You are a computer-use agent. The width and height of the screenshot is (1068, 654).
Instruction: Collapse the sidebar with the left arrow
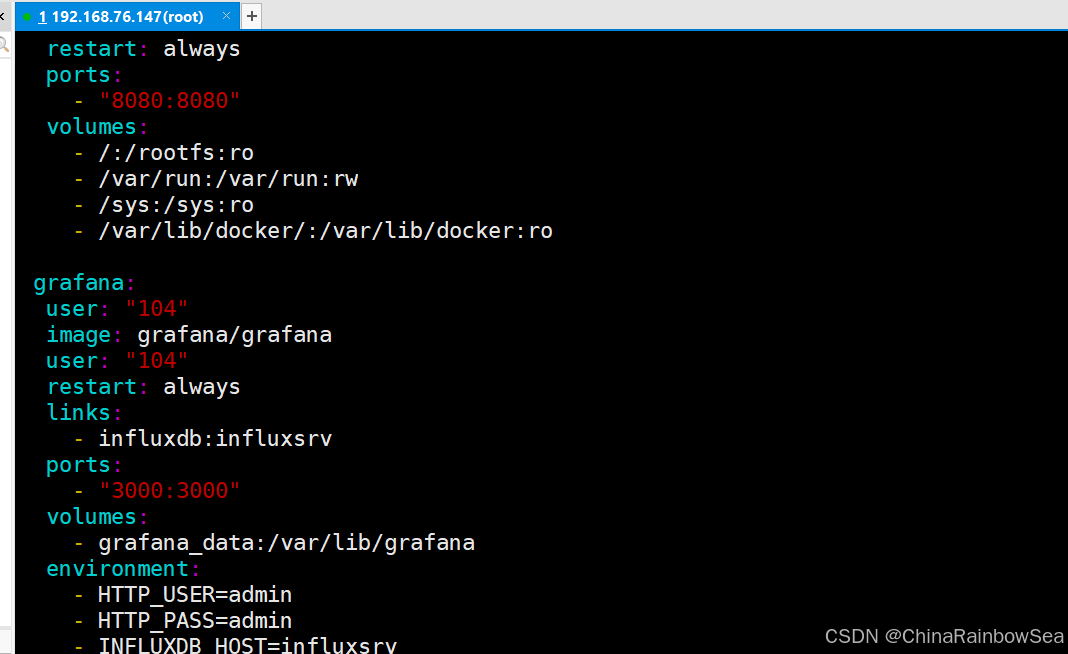pos(3,16)
